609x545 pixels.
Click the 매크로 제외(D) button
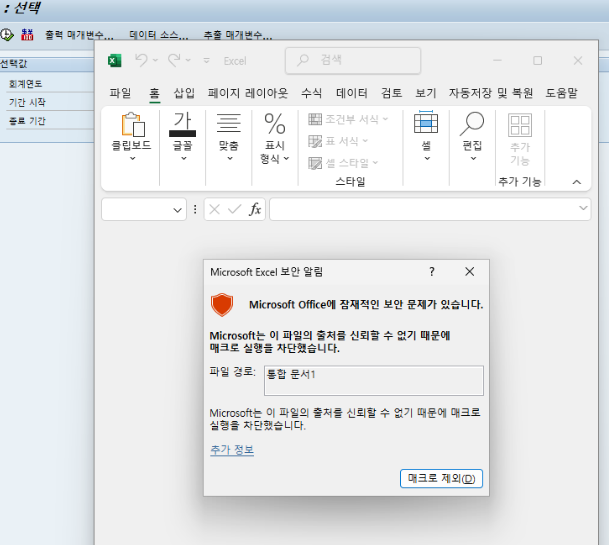[441, 478]
